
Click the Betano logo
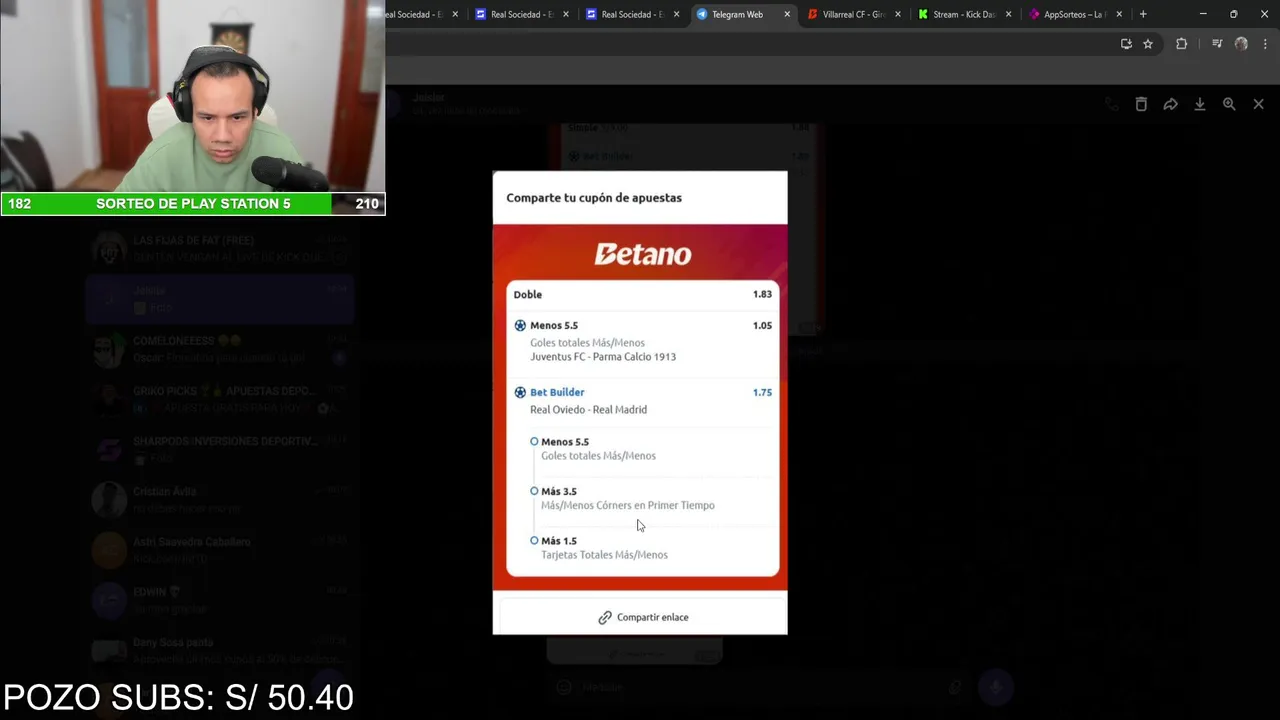click(x=643, y=254)
